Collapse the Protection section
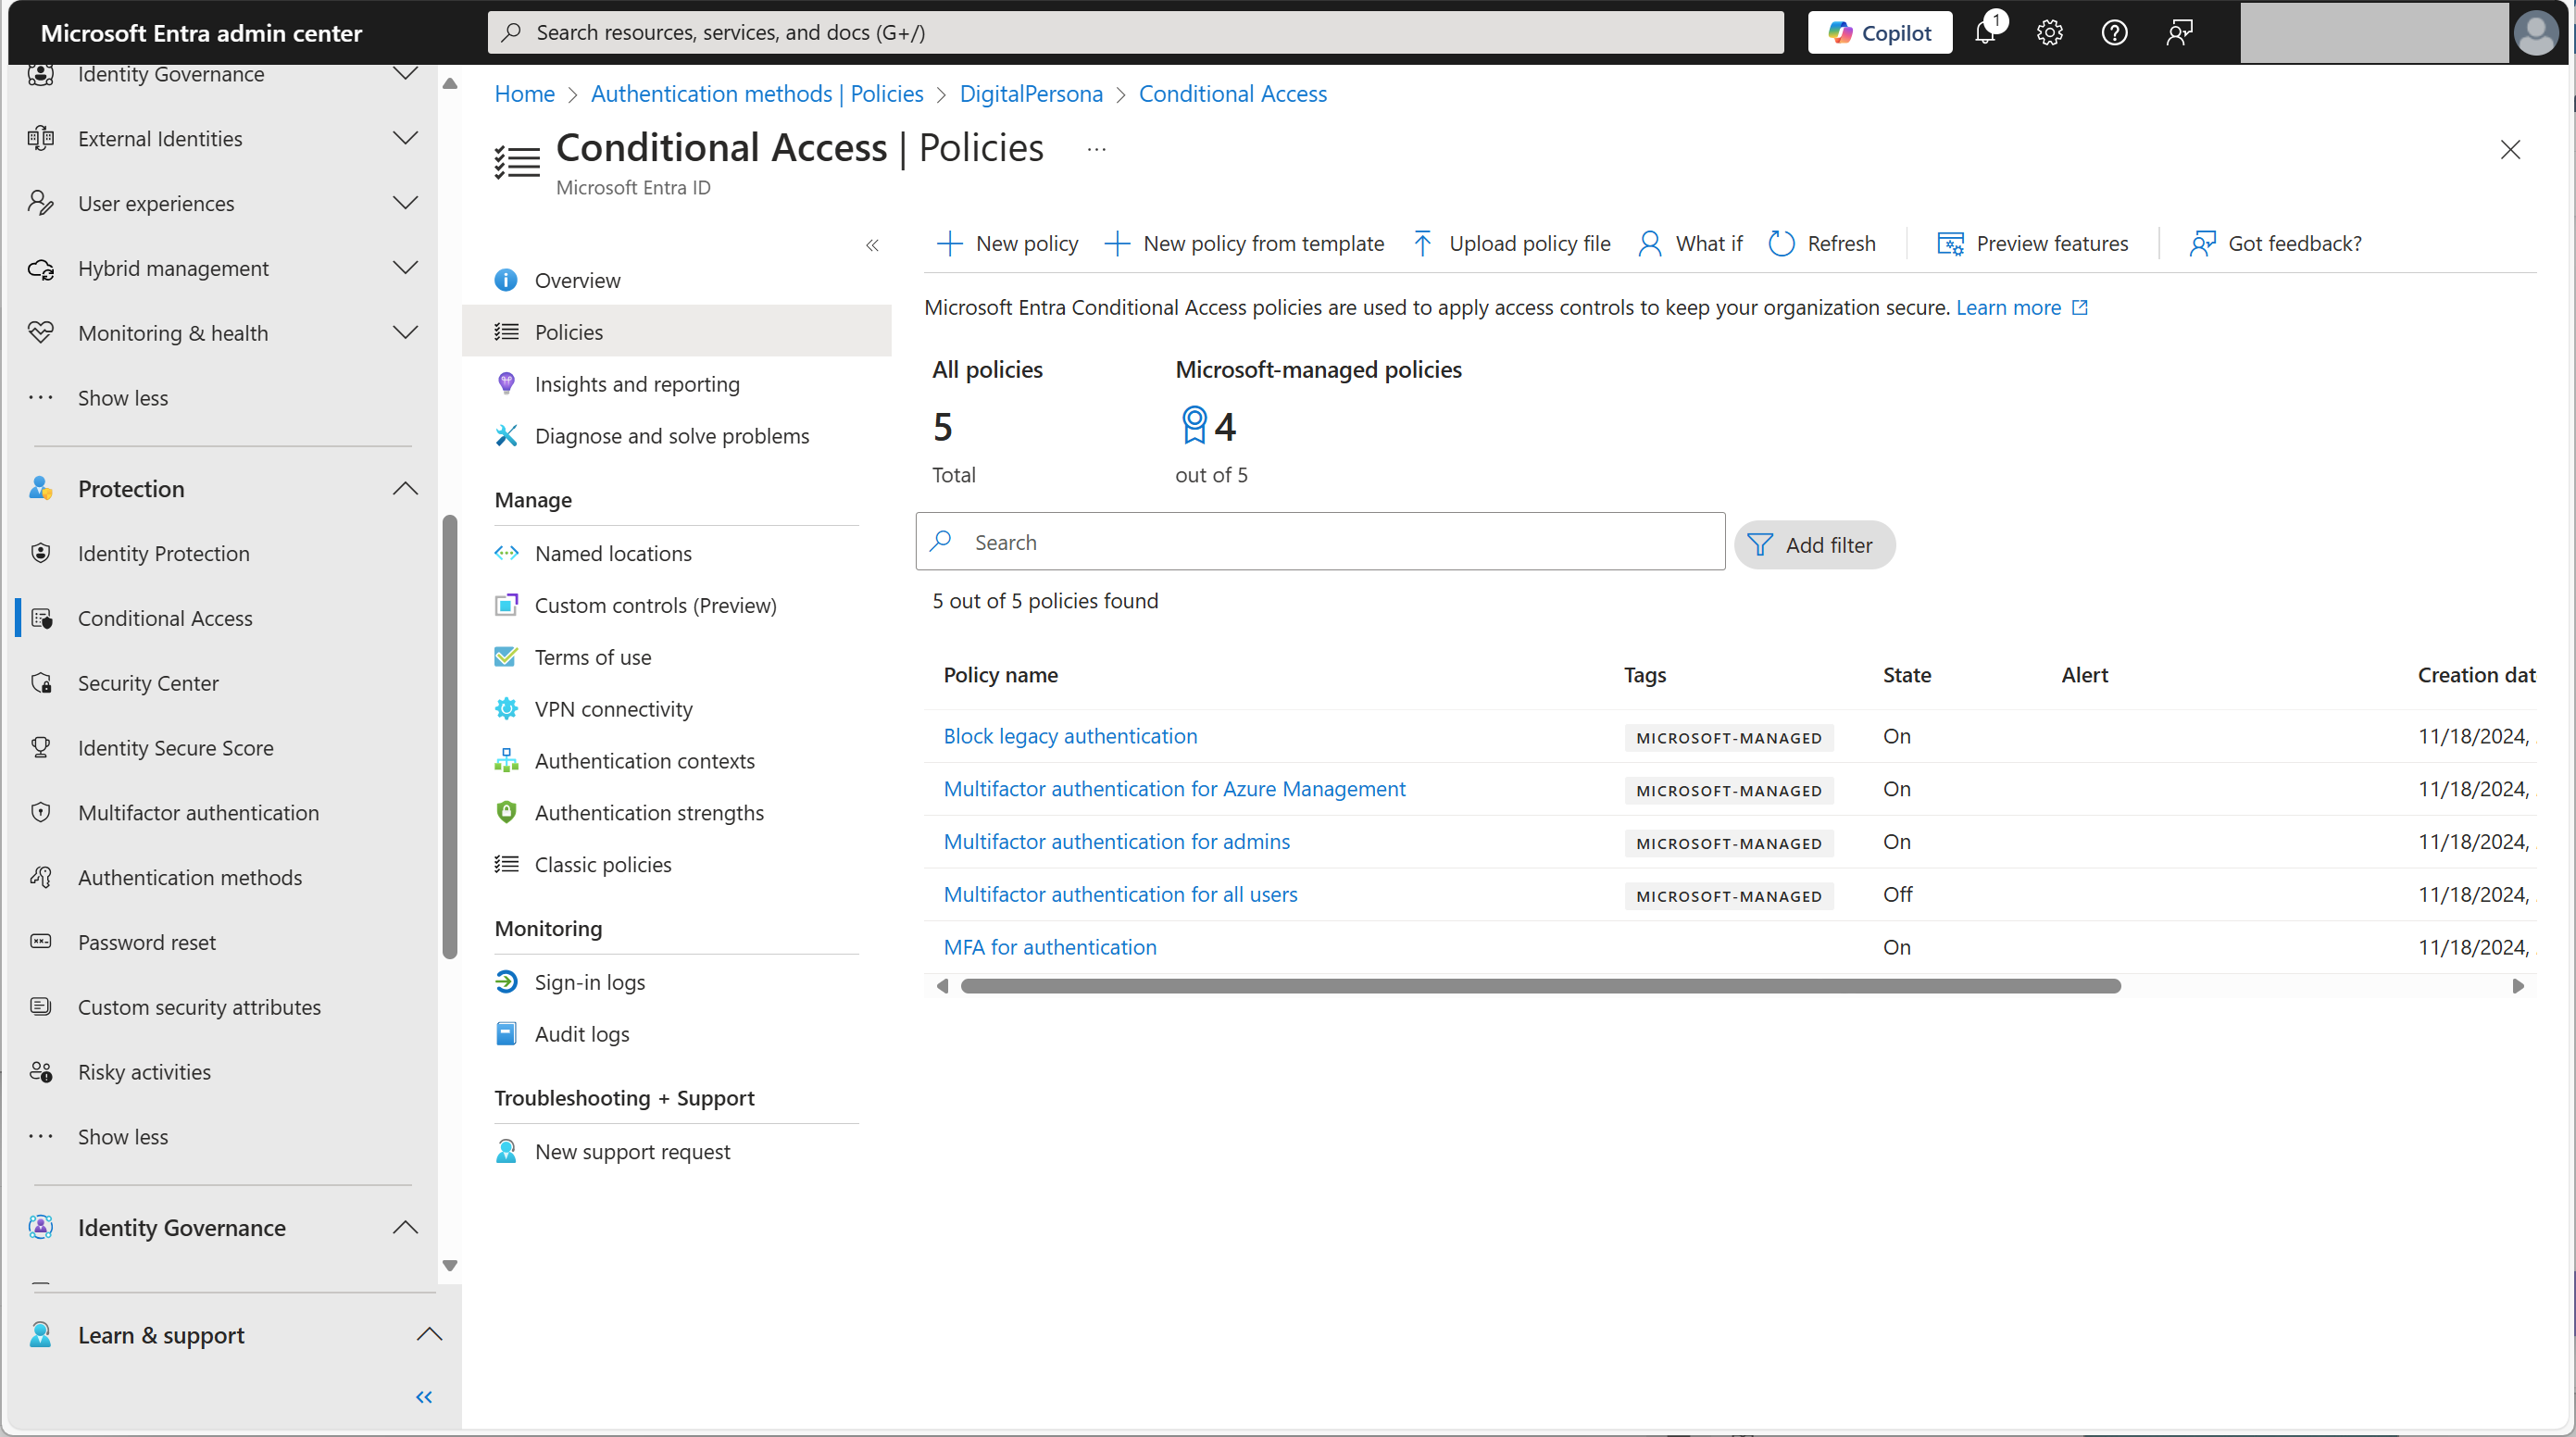Viewport: 2576px width, 1437px height. 405,488
